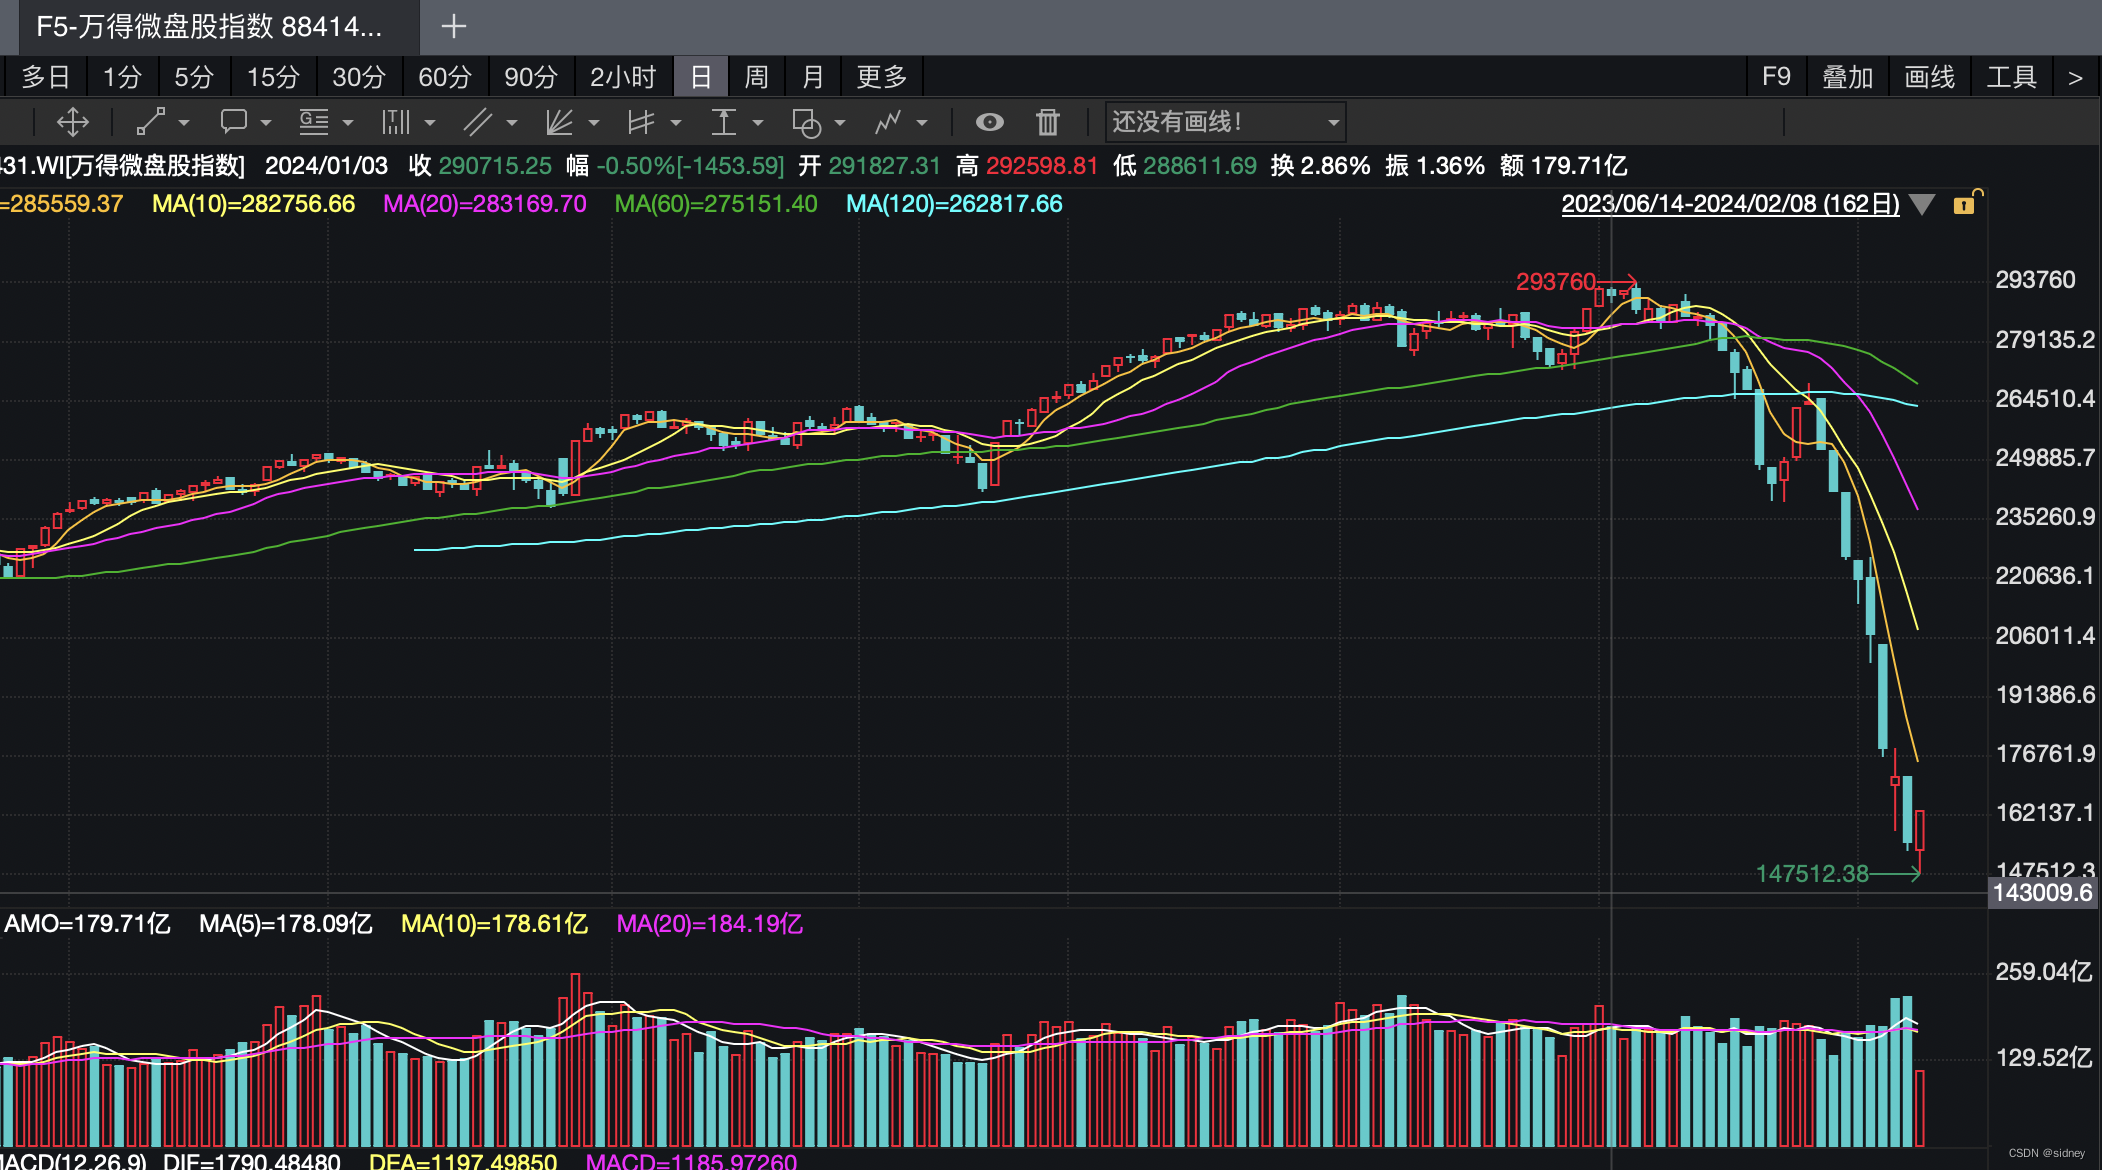This screenshot has width=2102, height=1170.
Task: Switch to 90分 period
Action: (x=531, y=77)
